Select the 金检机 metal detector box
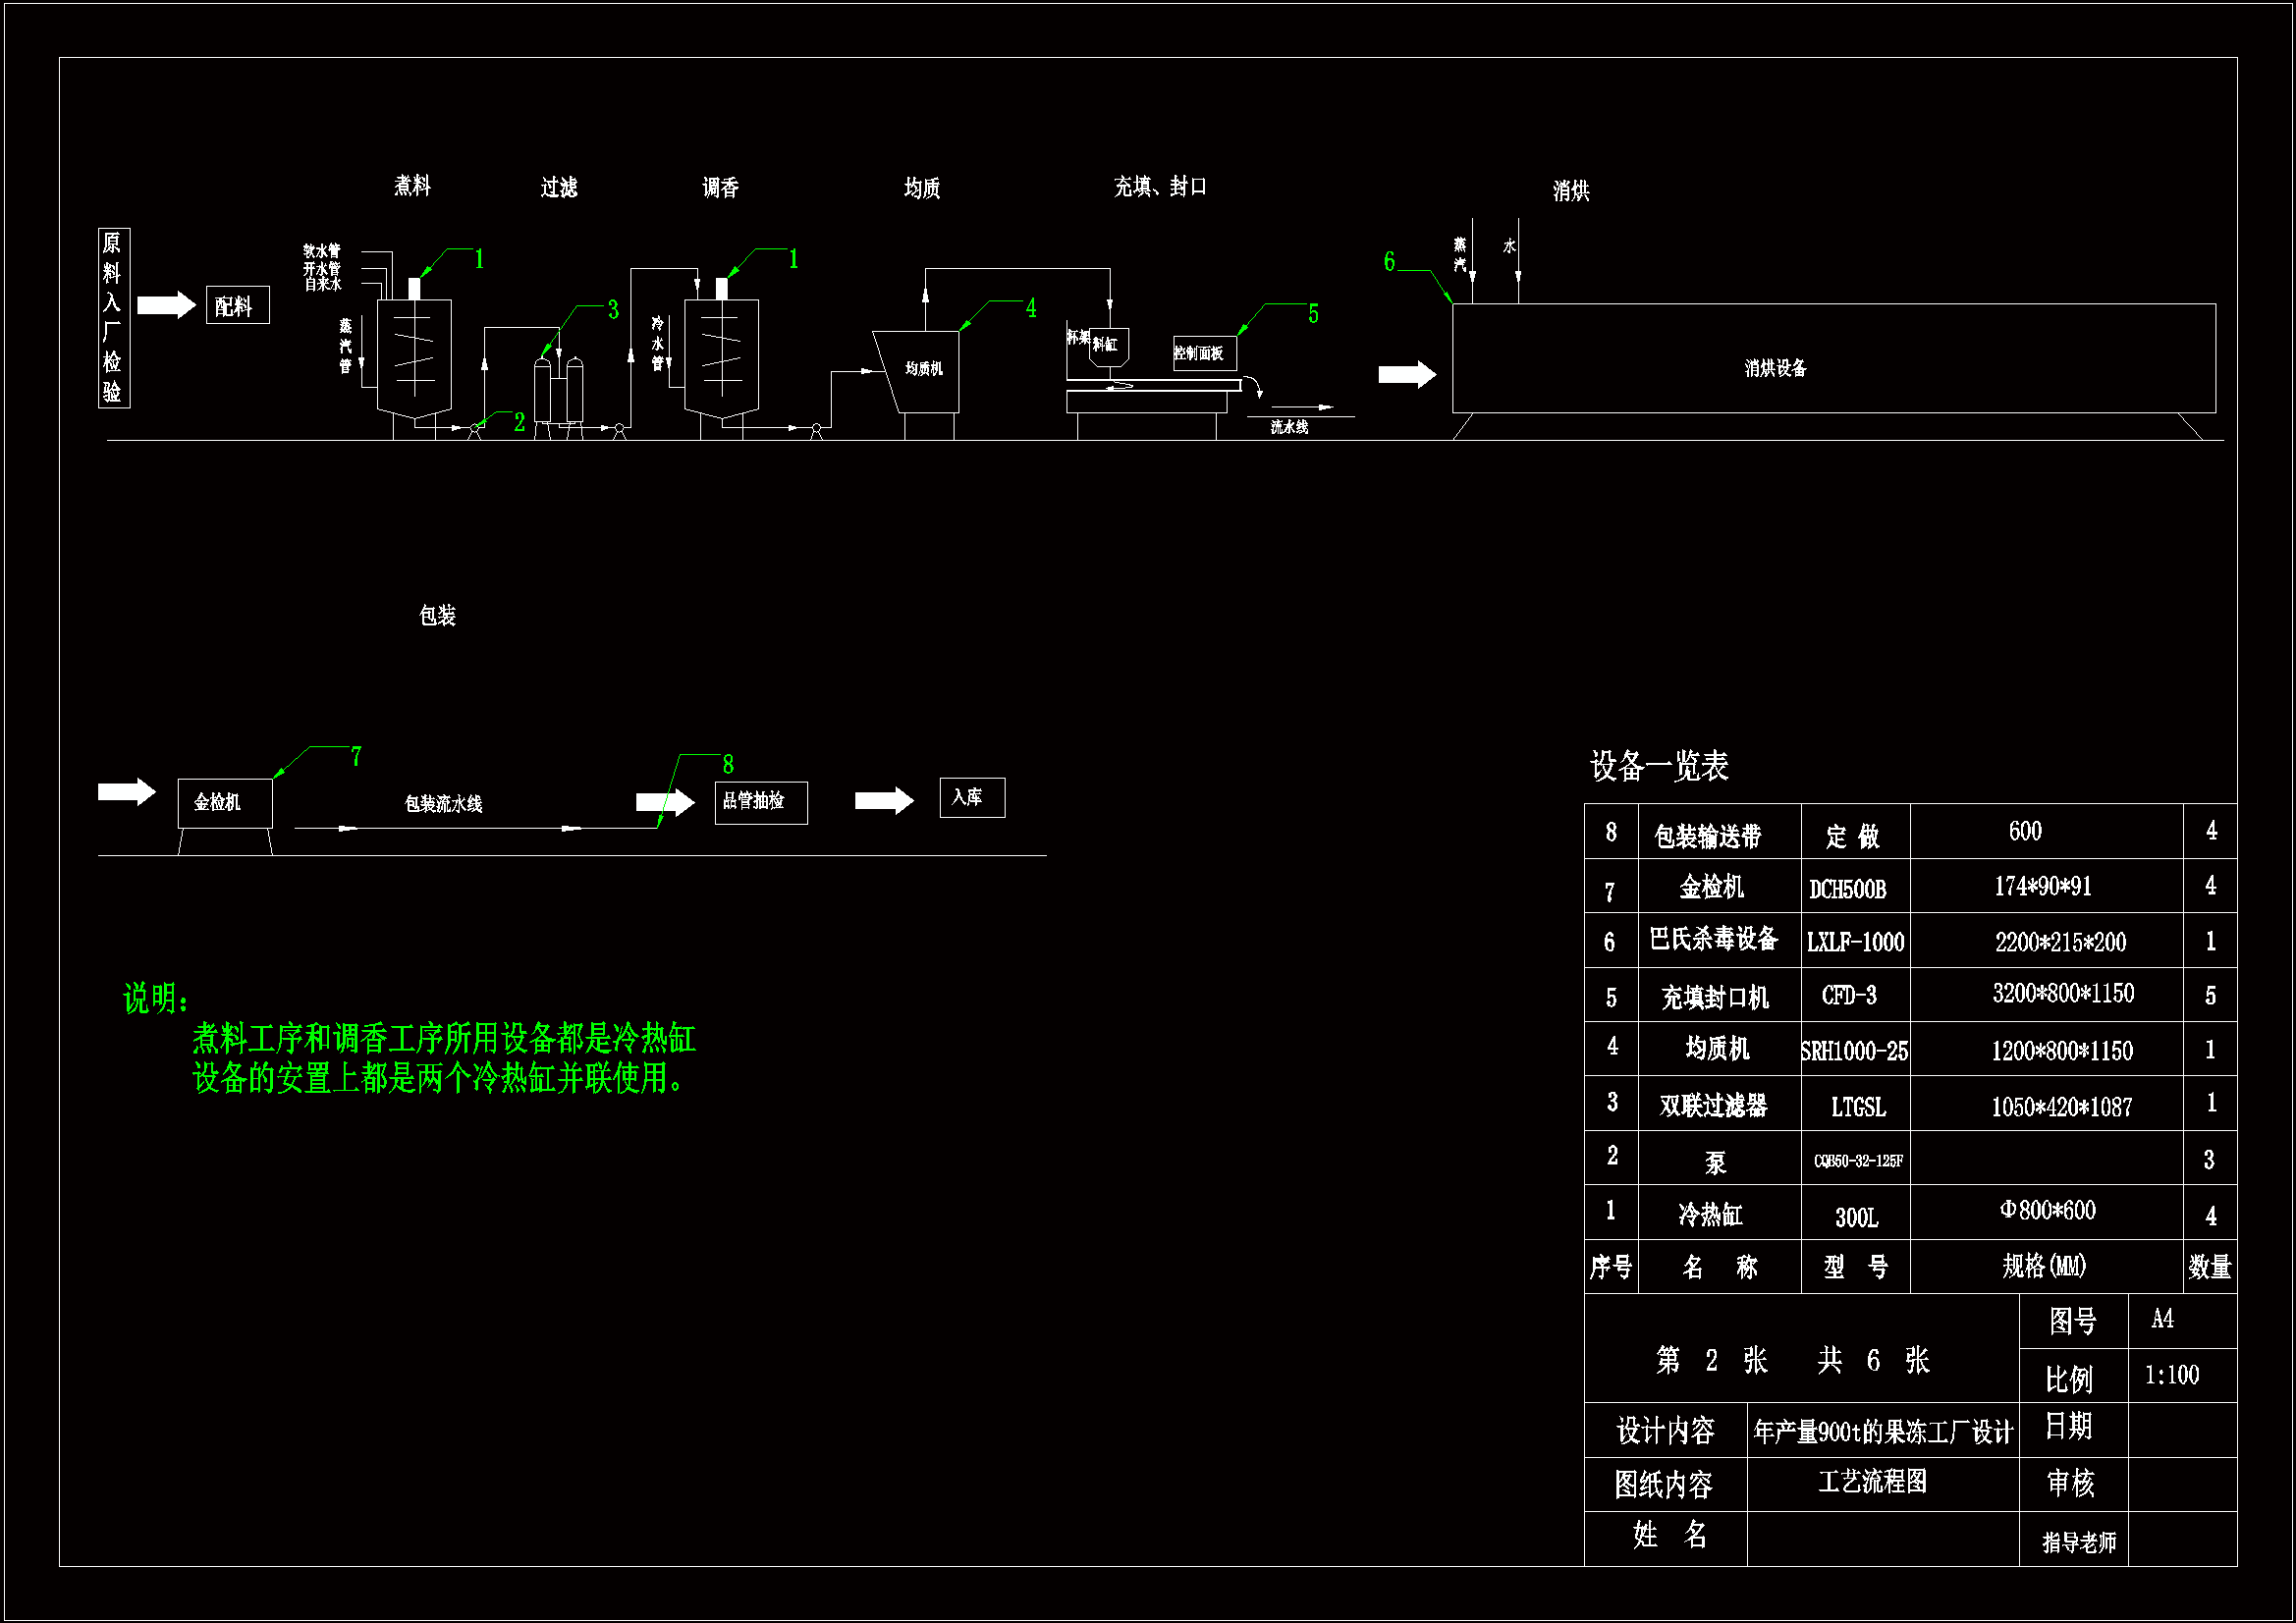Viewport: 2296px width, 1623px height. [224, 803]
